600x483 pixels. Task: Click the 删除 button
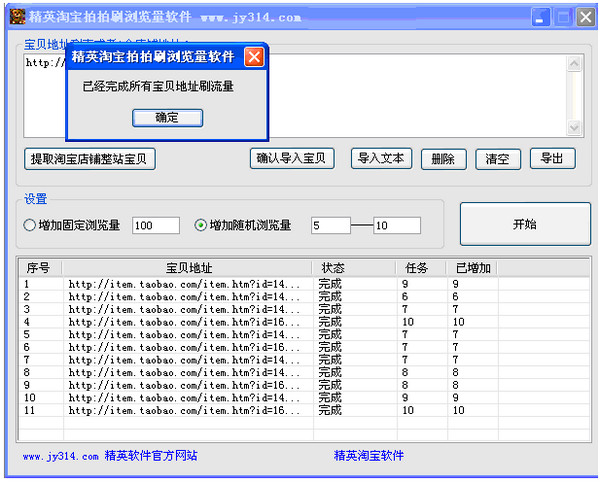(x=443, y=159)
